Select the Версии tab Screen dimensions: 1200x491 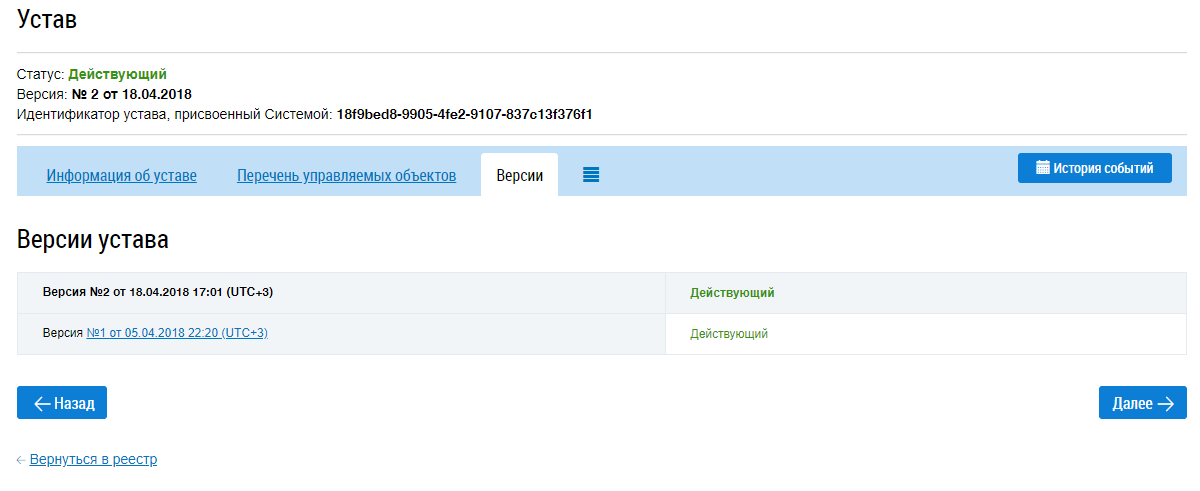click(x=519, y=176)
